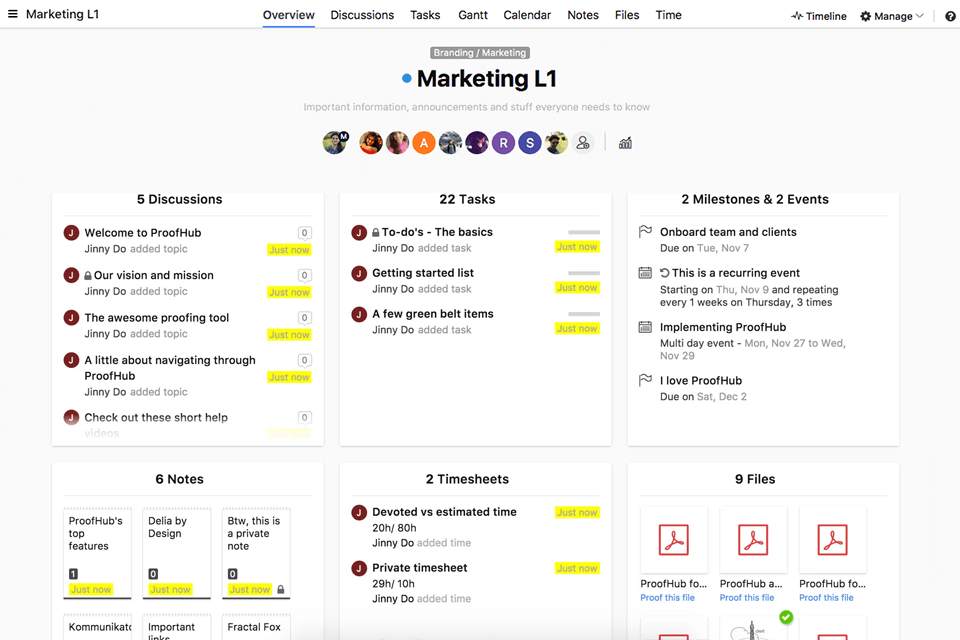The image size is (960, 640).
Task: Open the project statistics chart icon
Action: coord(625,142)
